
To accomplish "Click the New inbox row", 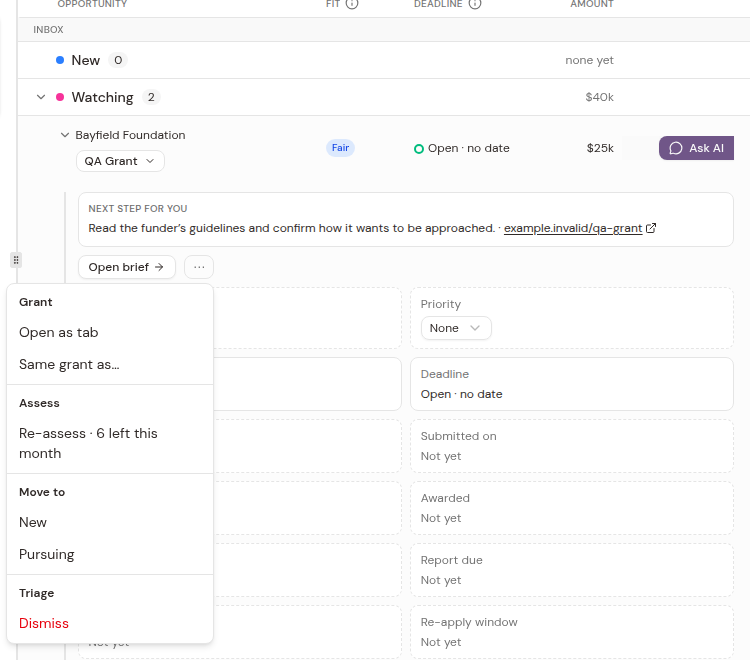I will pos(384,60).
